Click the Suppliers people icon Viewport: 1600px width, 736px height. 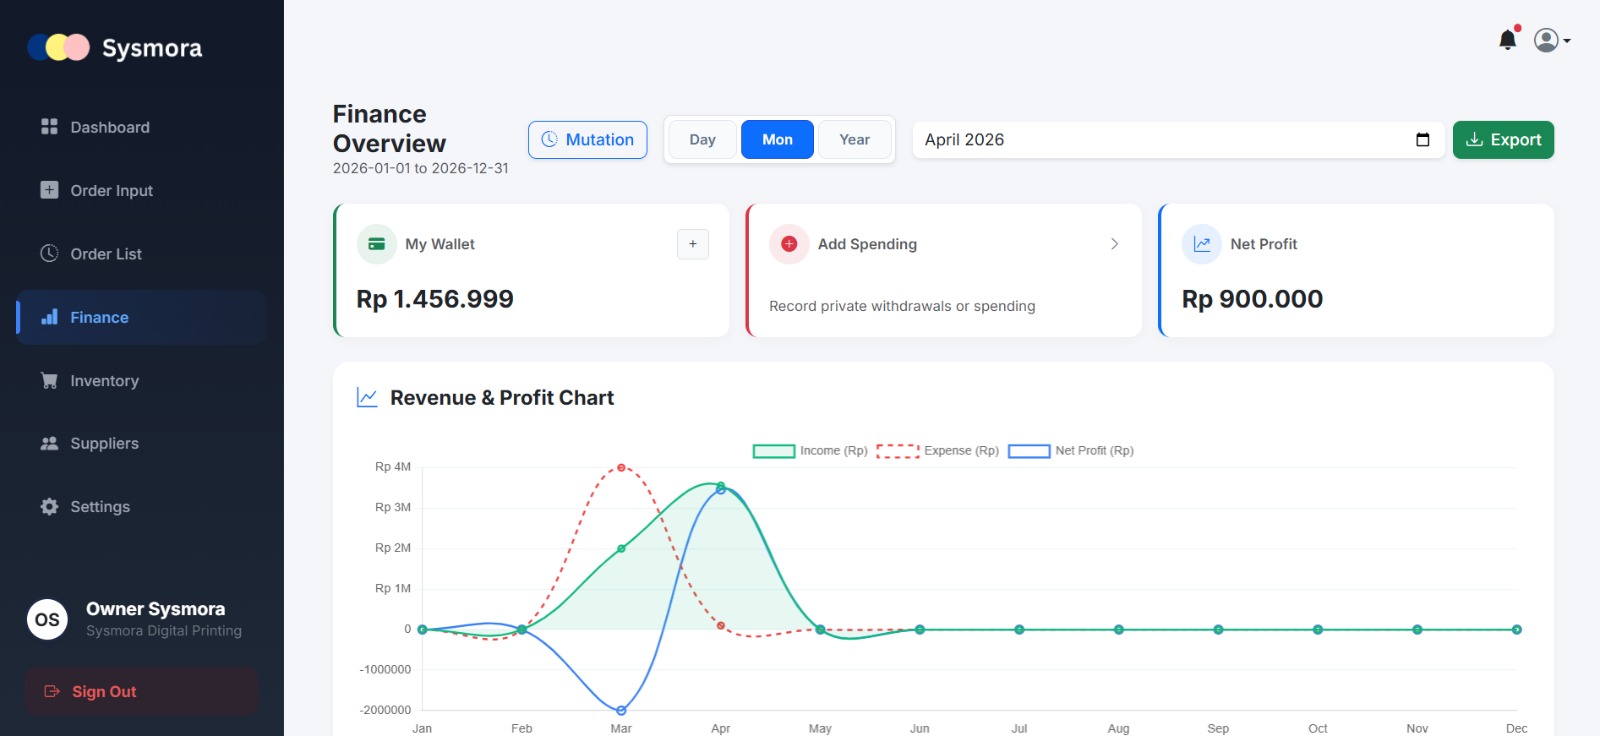tap(49, 443)
